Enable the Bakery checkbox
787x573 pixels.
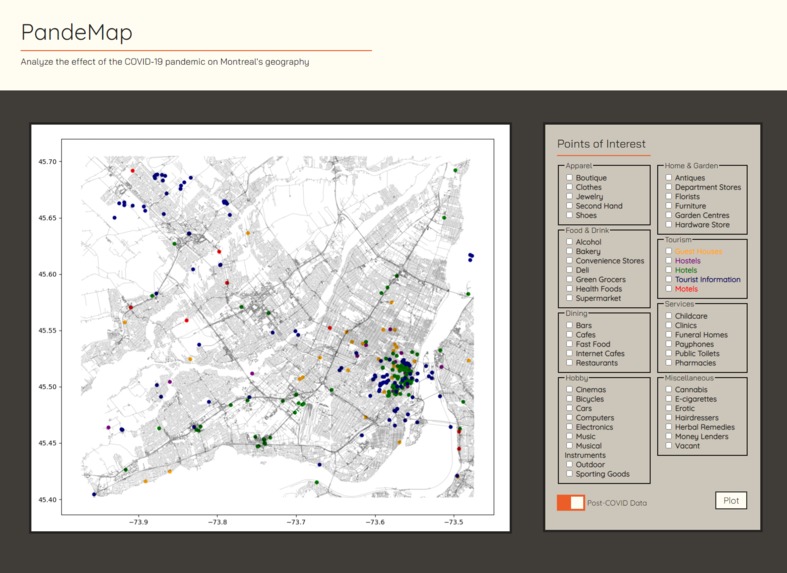tap(569, 251)
